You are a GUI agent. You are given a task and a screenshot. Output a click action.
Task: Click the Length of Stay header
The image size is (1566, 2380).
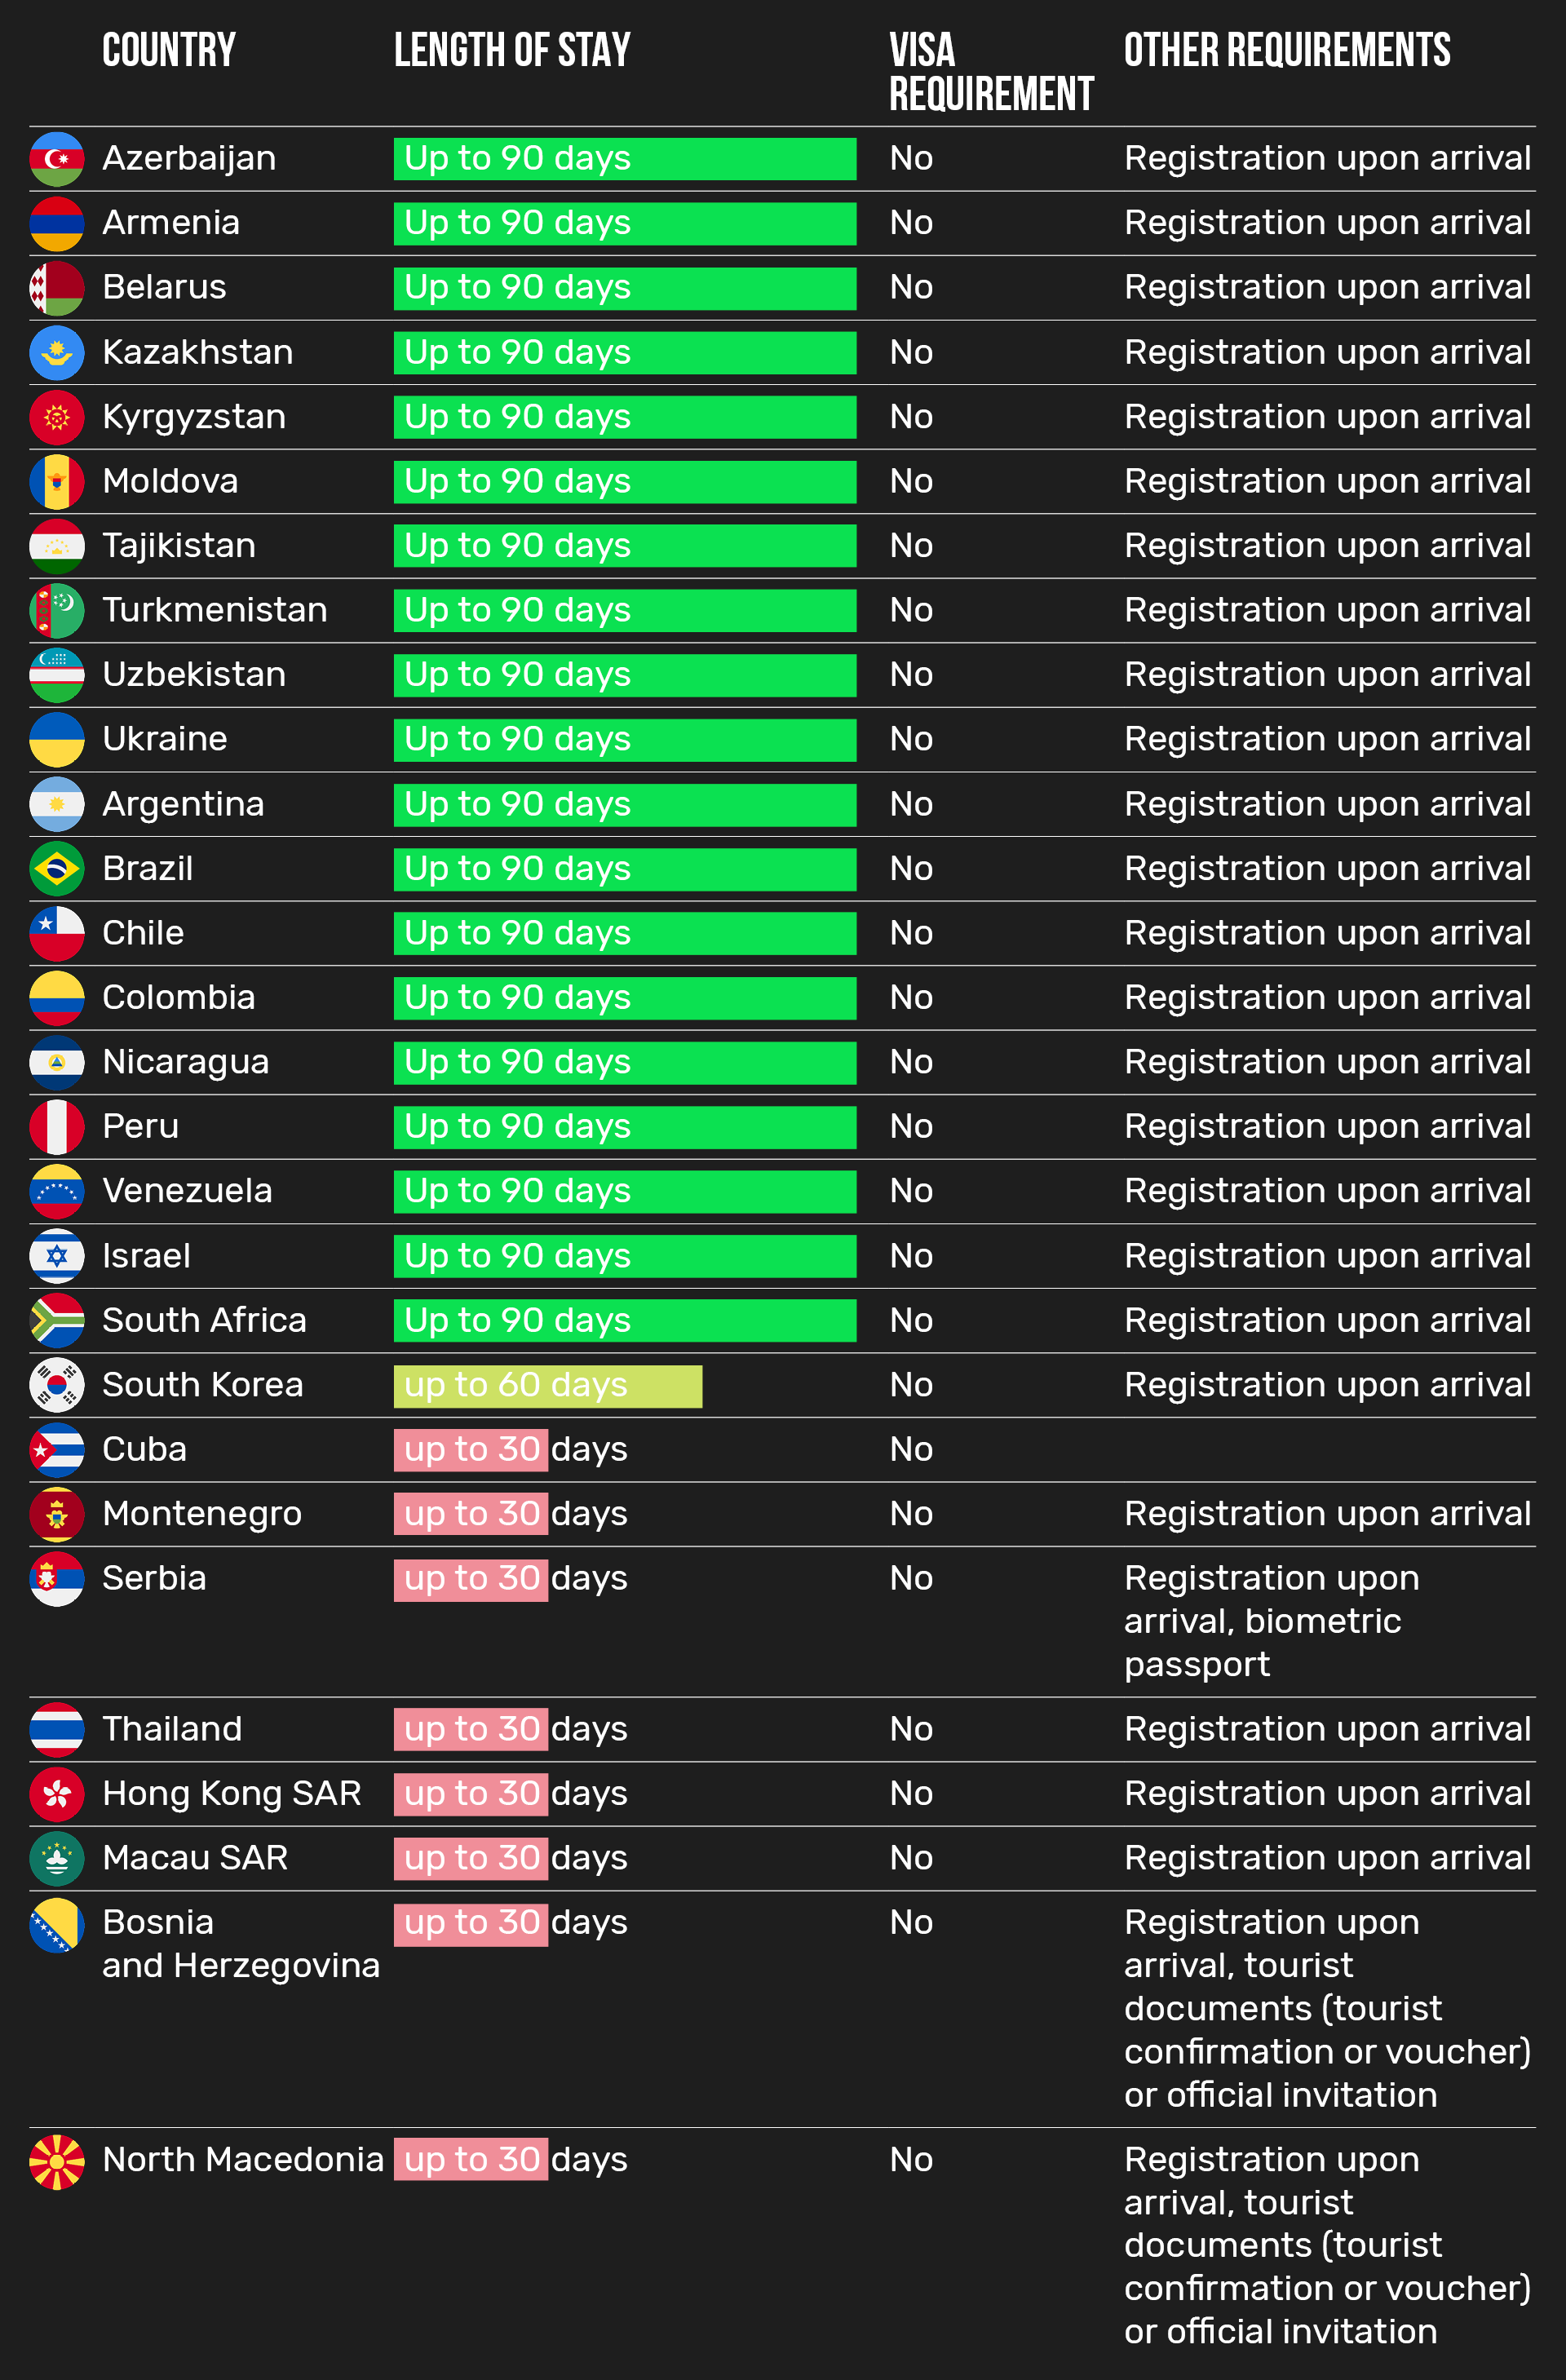pyautogui.click(x=512, y=50)
